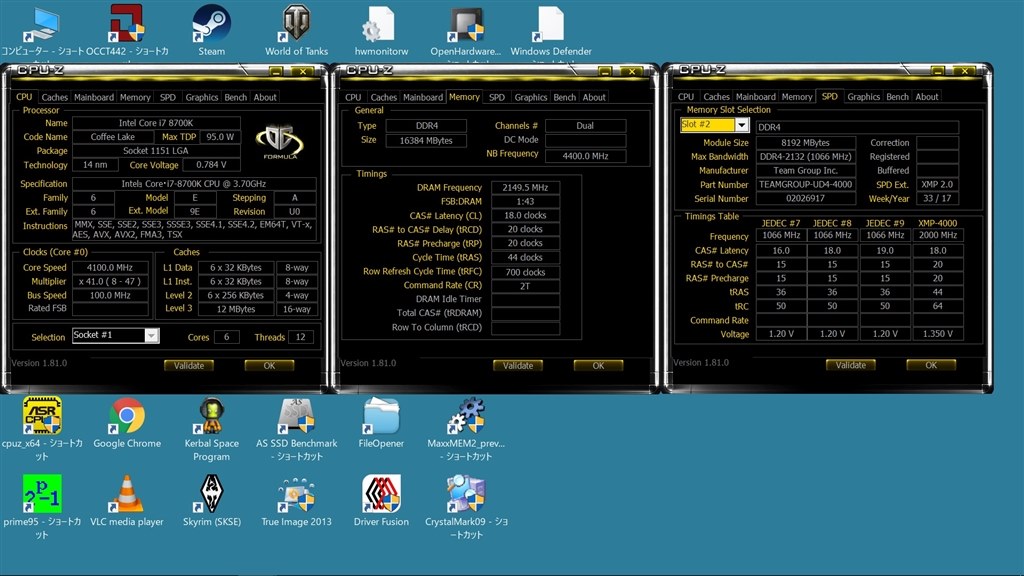Viewport: 1024px width, 576px height.
Task: Launch Kerbal Space Program icon
Action: click(x=212, y=415)
